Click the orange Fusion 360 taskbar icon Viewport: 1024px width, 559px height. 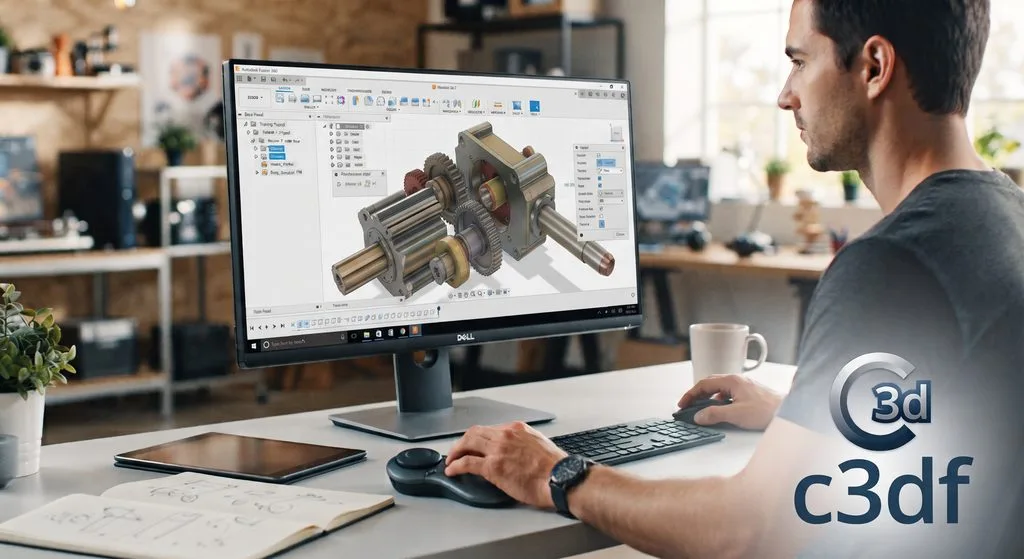415,330
